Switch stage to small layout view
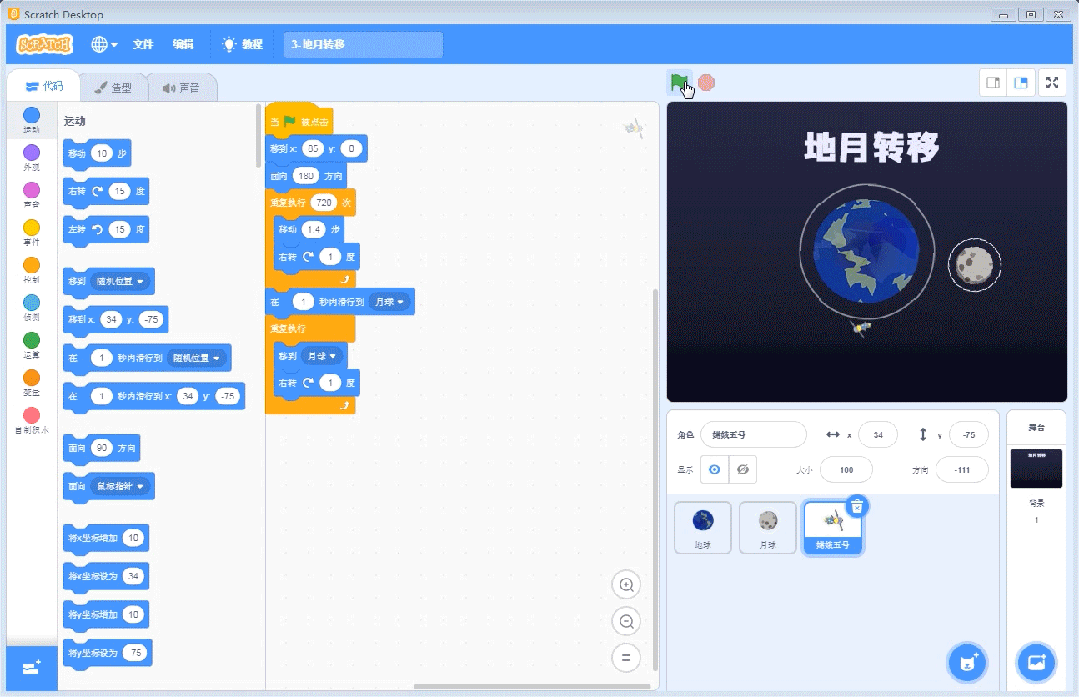Image resolution: width=1079 pixels, height=697 pixels. tap(993, 83)
